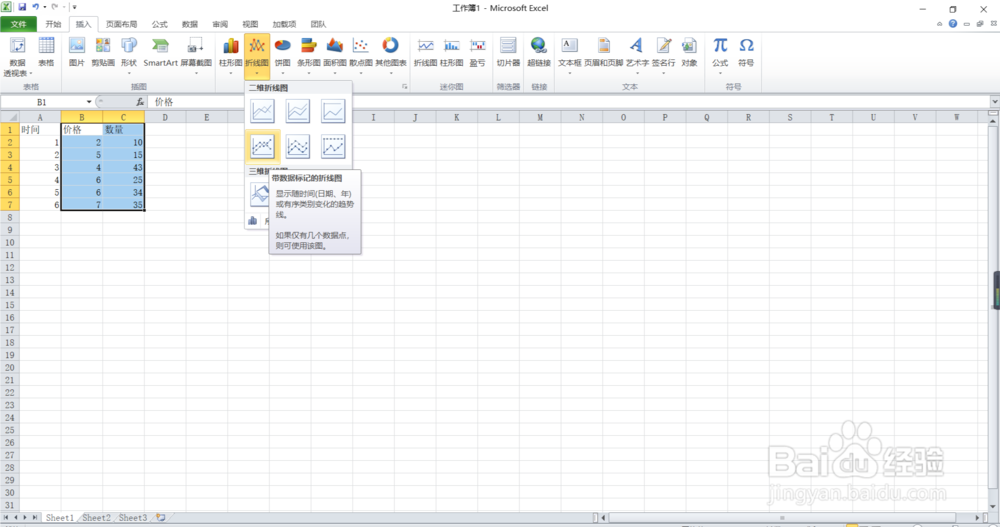Click the Save icon in quick access toolbar
Viewport: 1000px width, 527px height.
point(22,7)
